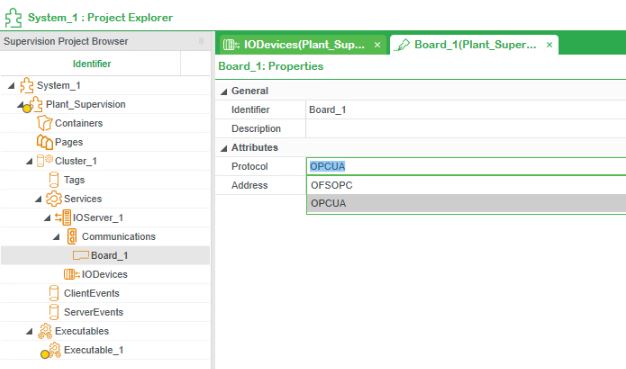The width and height of the screenshot is (626, 369).
Task: Click the Containers folder icon
Action: (x=44, y=123)
